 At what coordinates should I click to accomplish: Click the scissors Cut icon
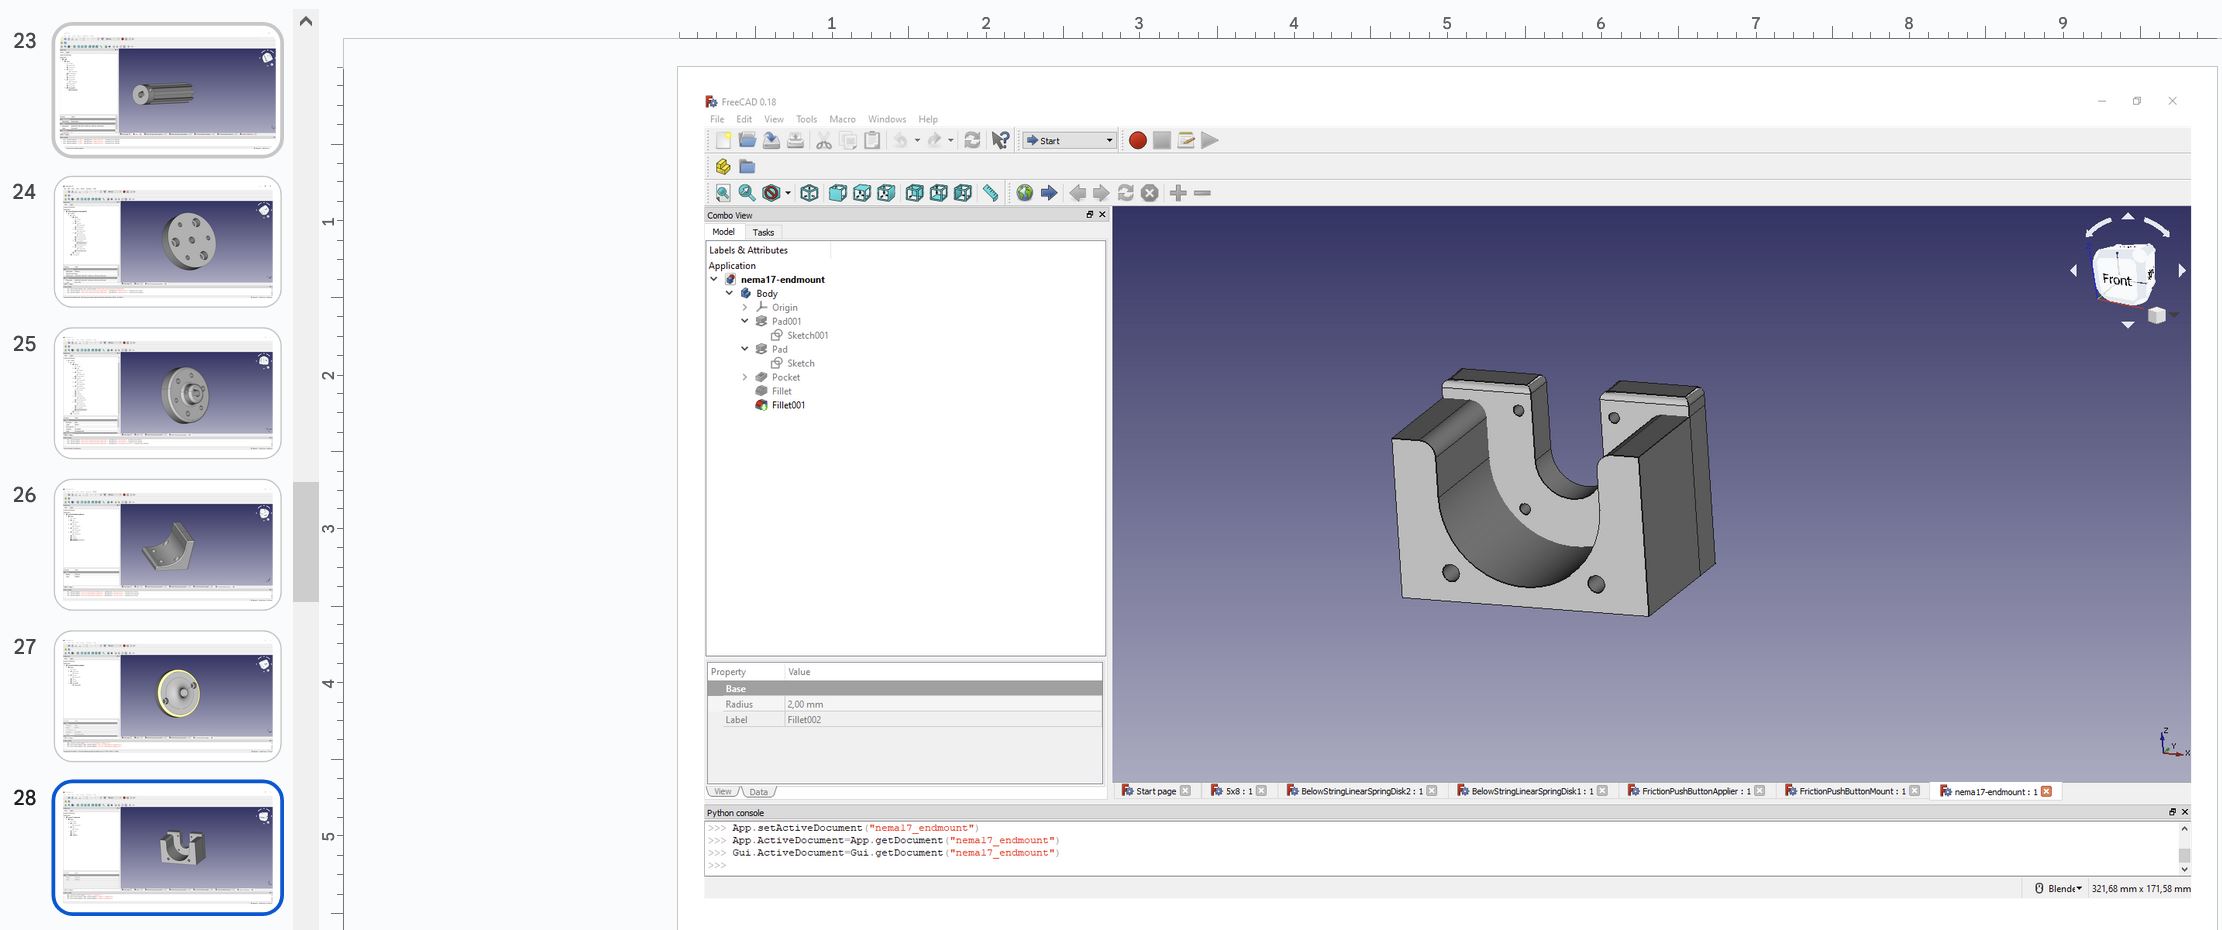tap(824, 141)
